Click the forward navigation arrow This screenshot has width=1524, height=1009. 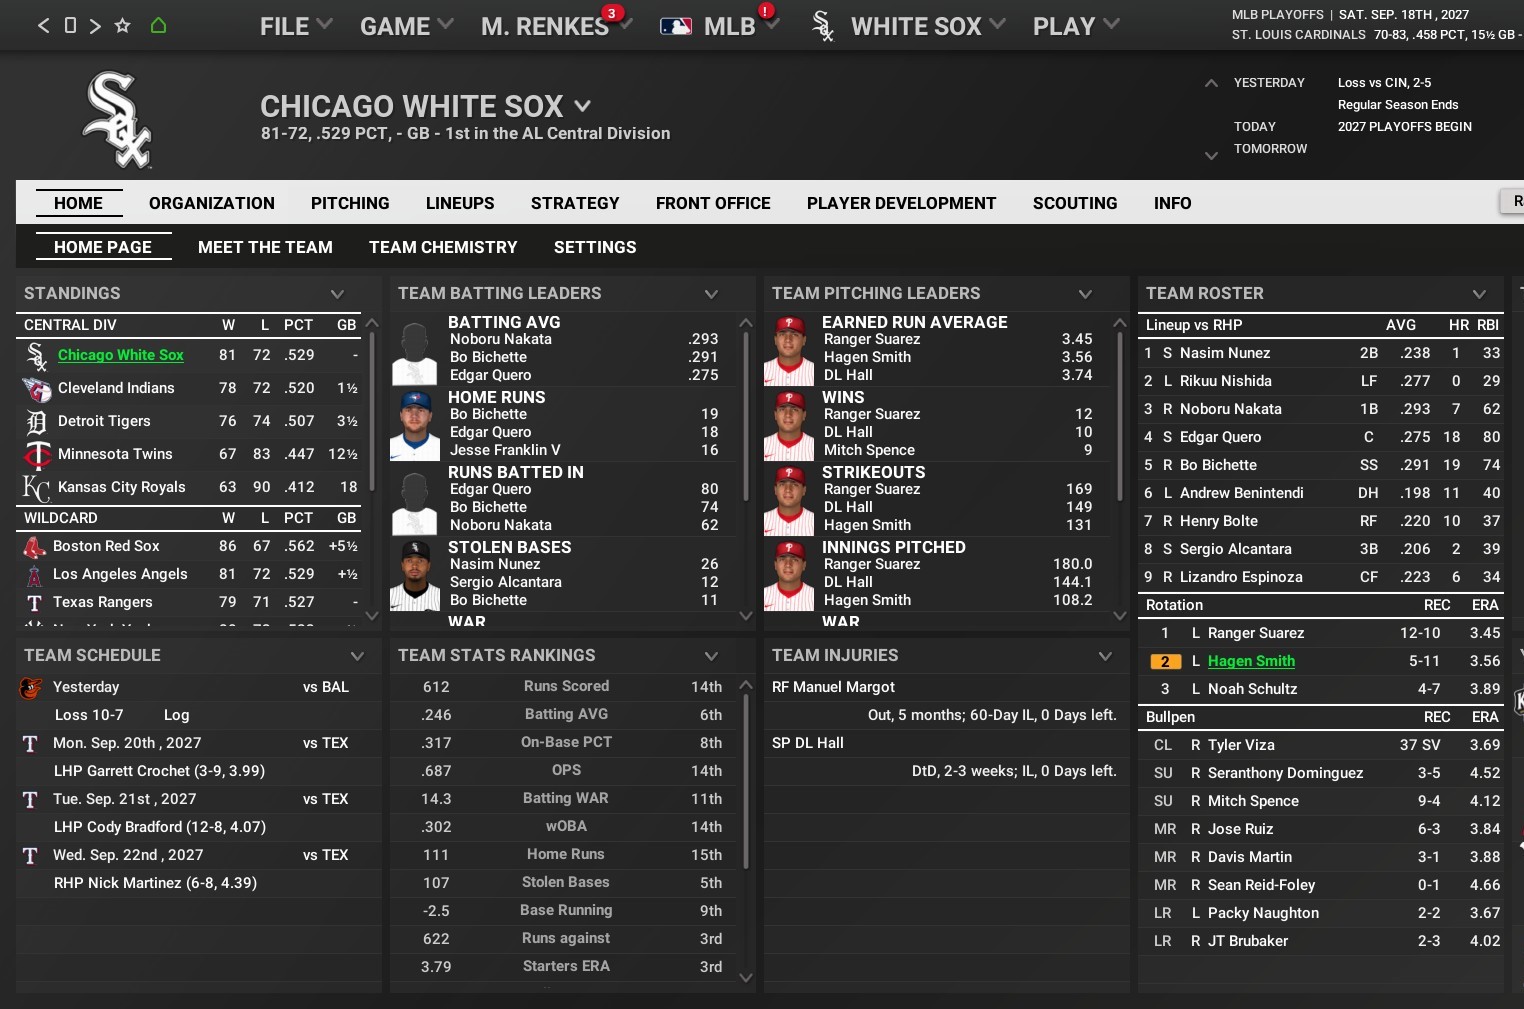point(95,26)
